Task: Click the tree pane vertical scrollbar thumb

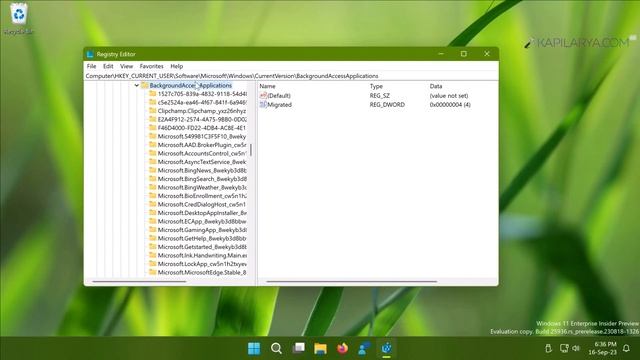Action: tap(251, 150)
